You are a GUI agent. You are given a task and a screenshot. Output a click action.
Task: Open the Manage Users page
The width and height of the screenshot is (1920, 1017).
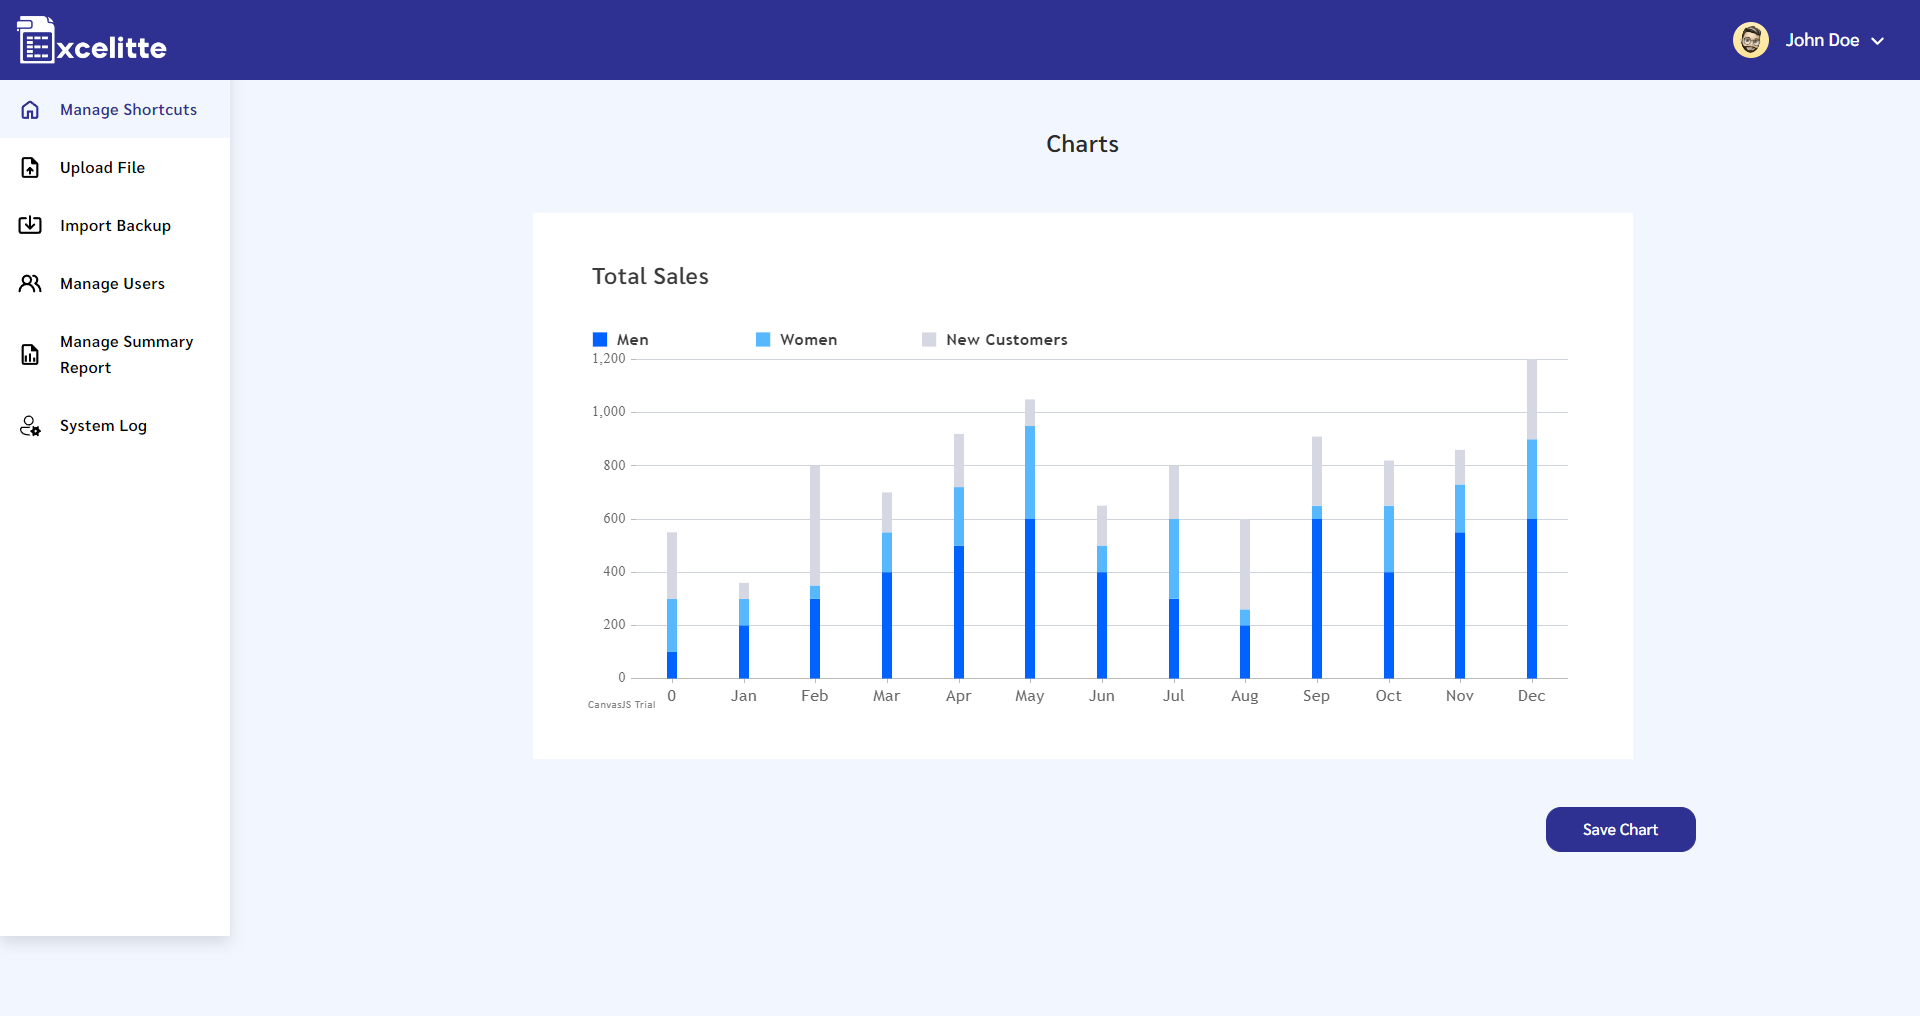[112, 283]
